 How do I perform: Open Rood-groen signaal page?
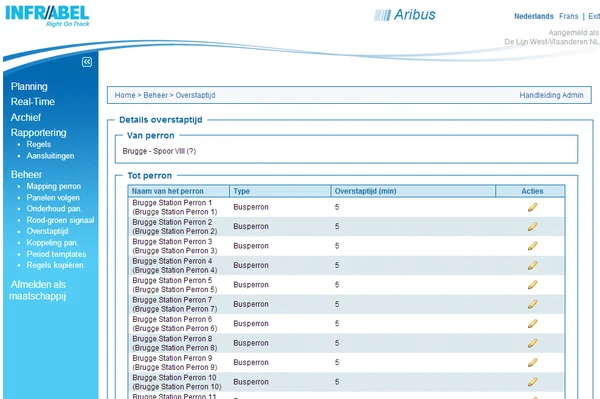[x=60, y=220]
